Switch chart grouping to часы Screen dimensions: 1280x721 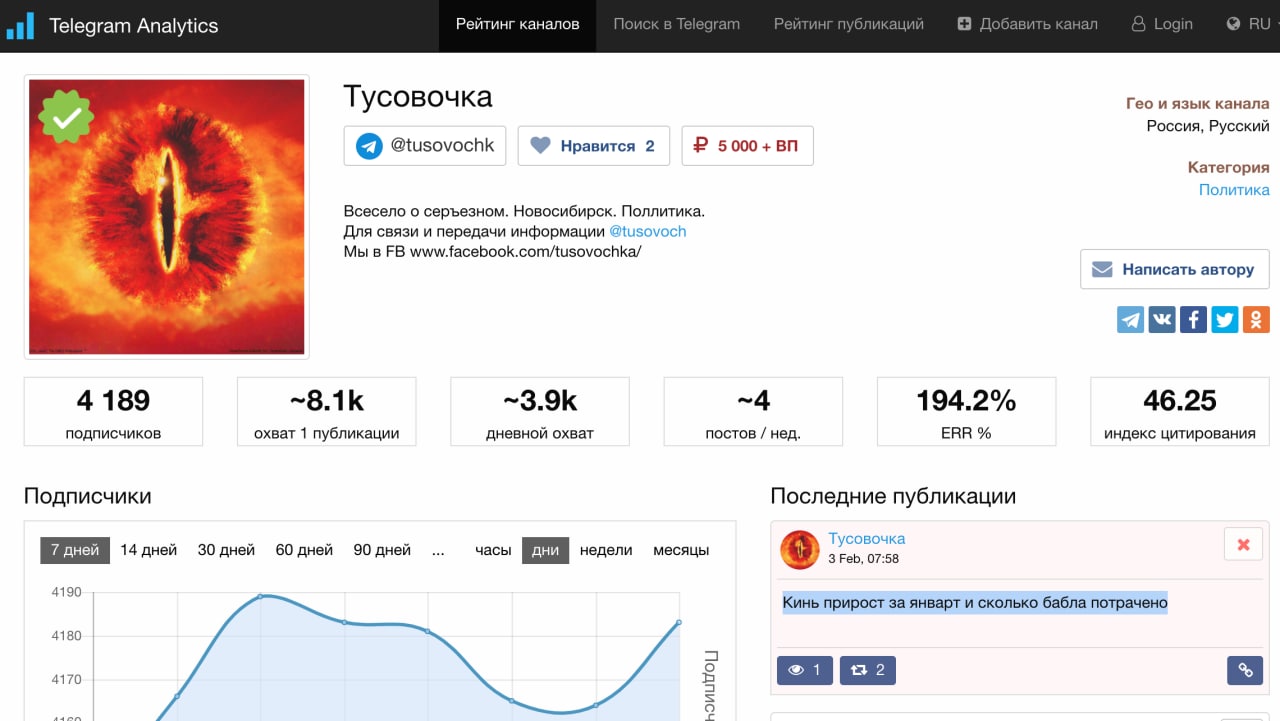pyautogui.click(x=493, y=550)
